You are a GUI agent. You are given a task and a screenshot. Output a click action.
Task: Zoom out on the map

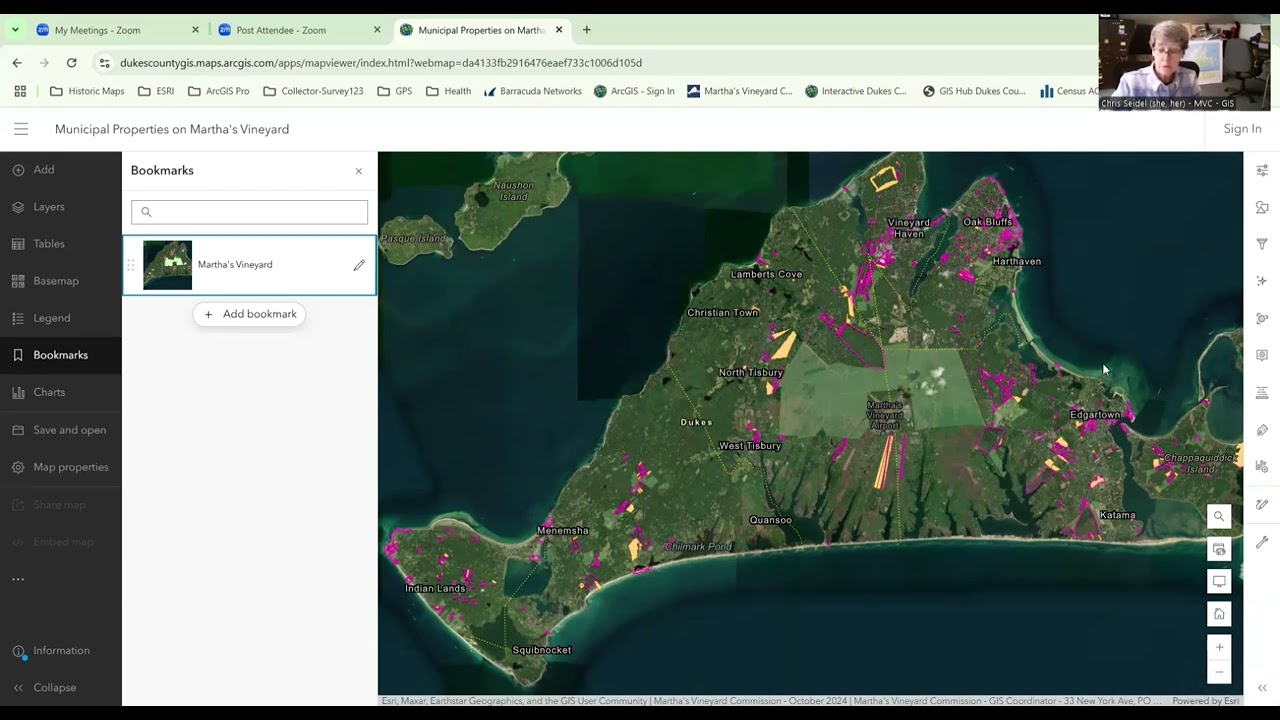(x=1219, y=672)
